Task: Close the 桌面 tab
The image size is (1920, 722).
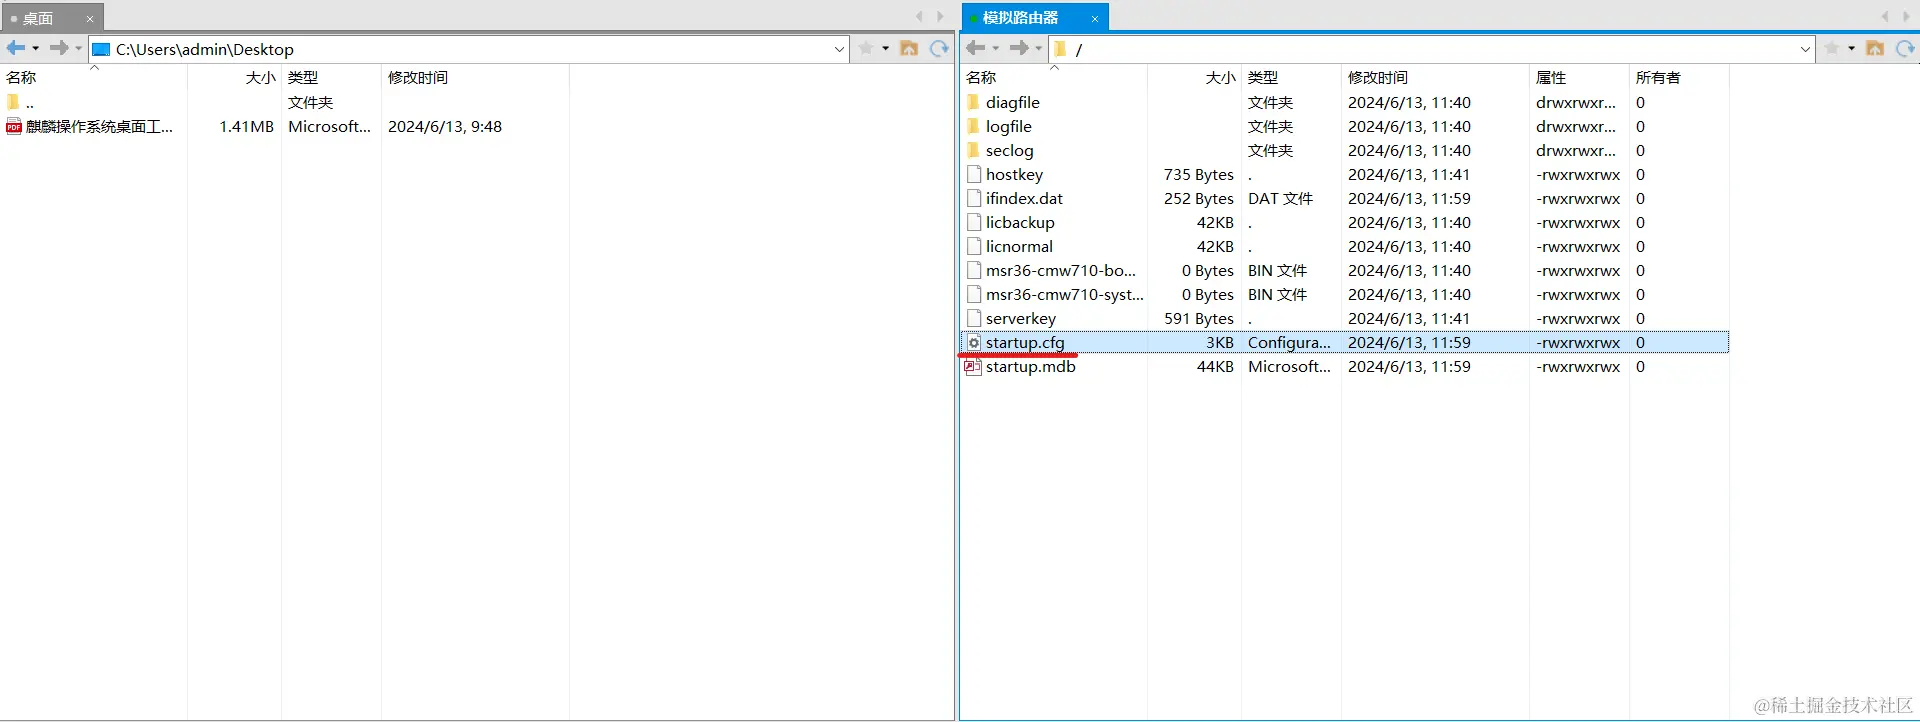Action: tap(90, 19)
